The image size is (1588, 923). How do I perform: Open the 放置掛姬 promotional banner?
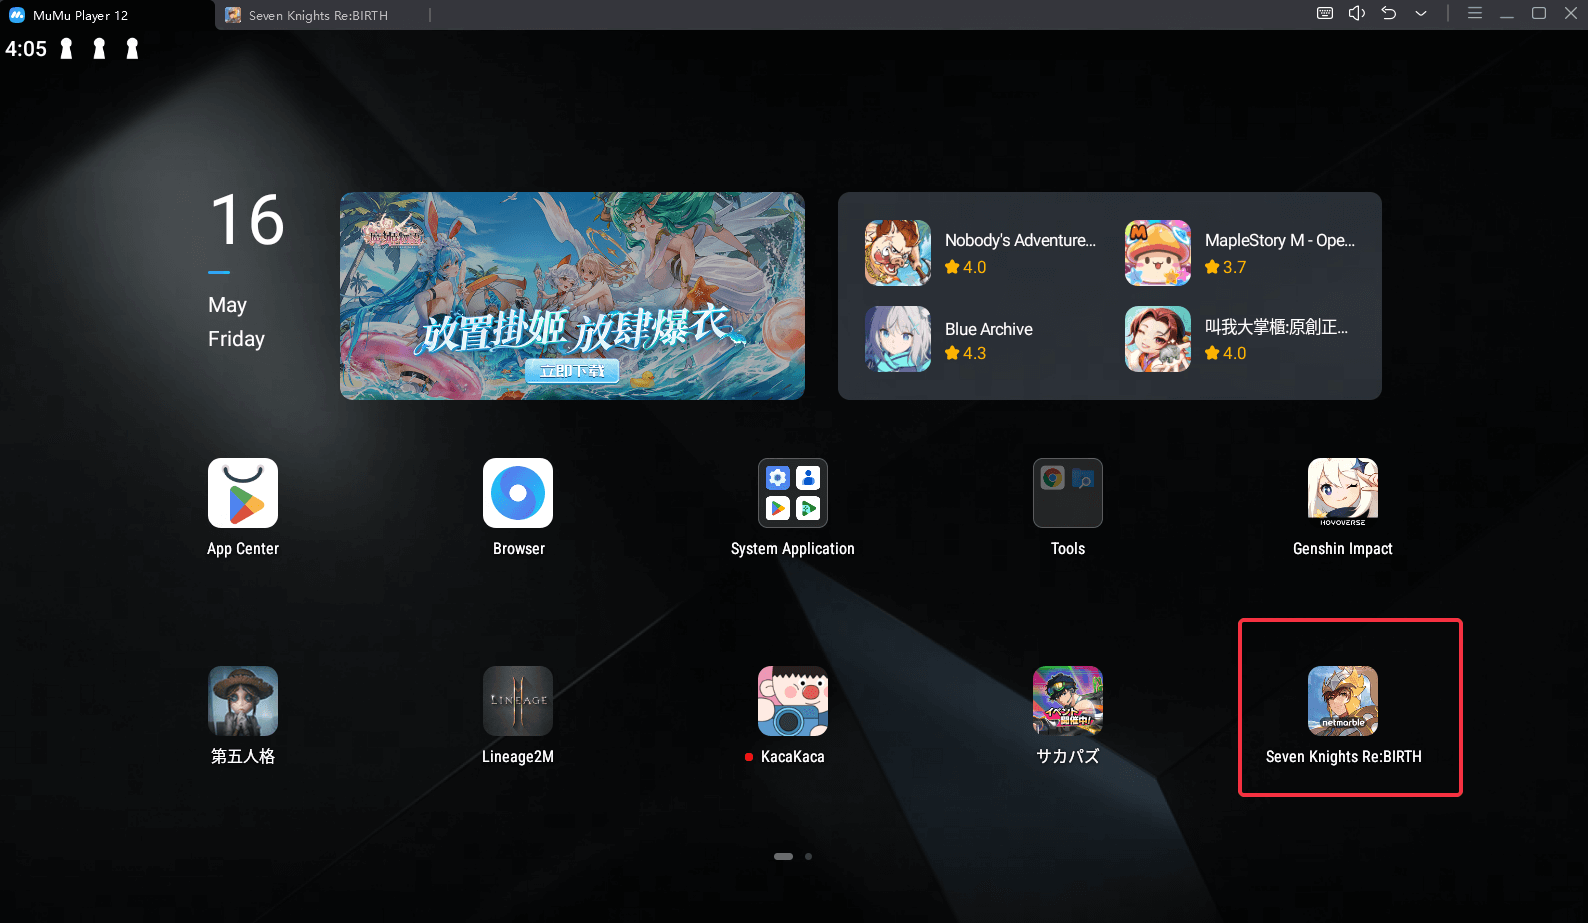(572, 296)
